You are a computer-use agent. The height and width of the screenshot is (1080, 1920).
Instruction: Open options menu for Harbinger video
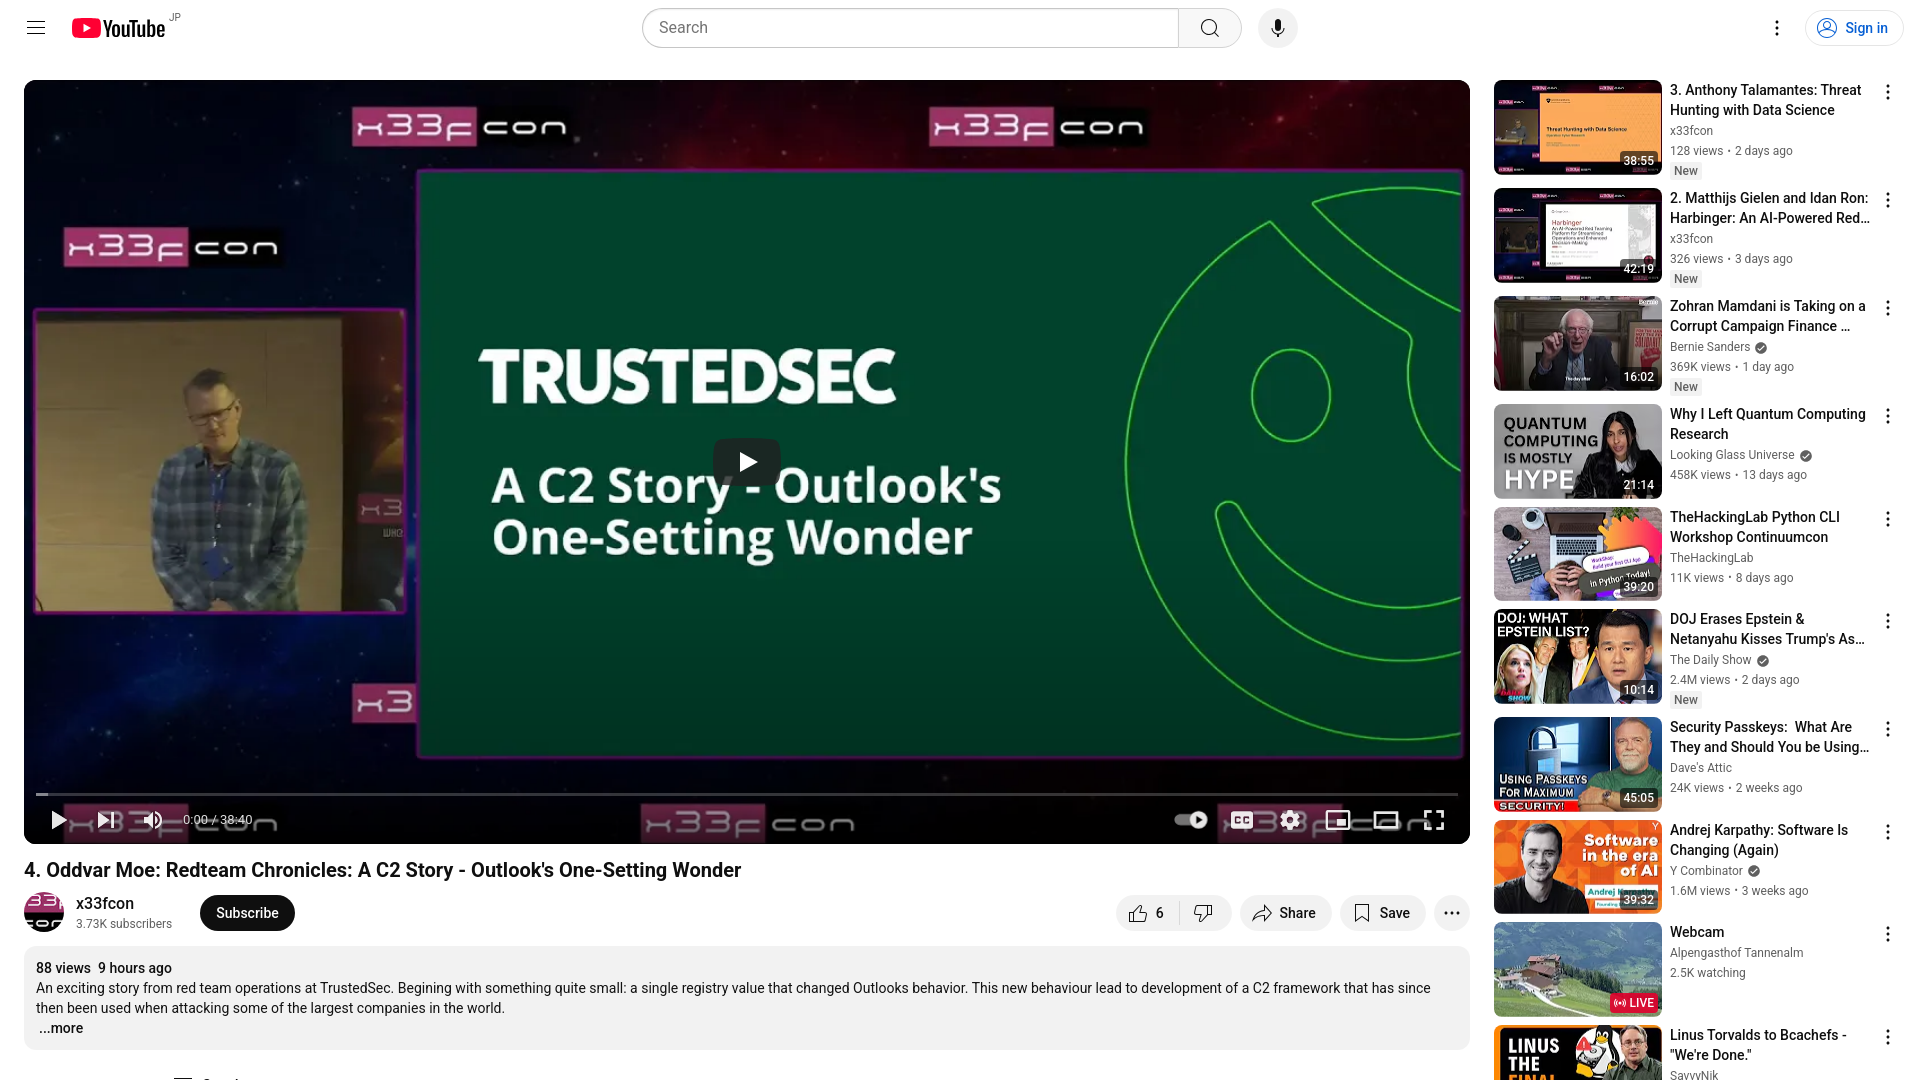coord(1888,200)
